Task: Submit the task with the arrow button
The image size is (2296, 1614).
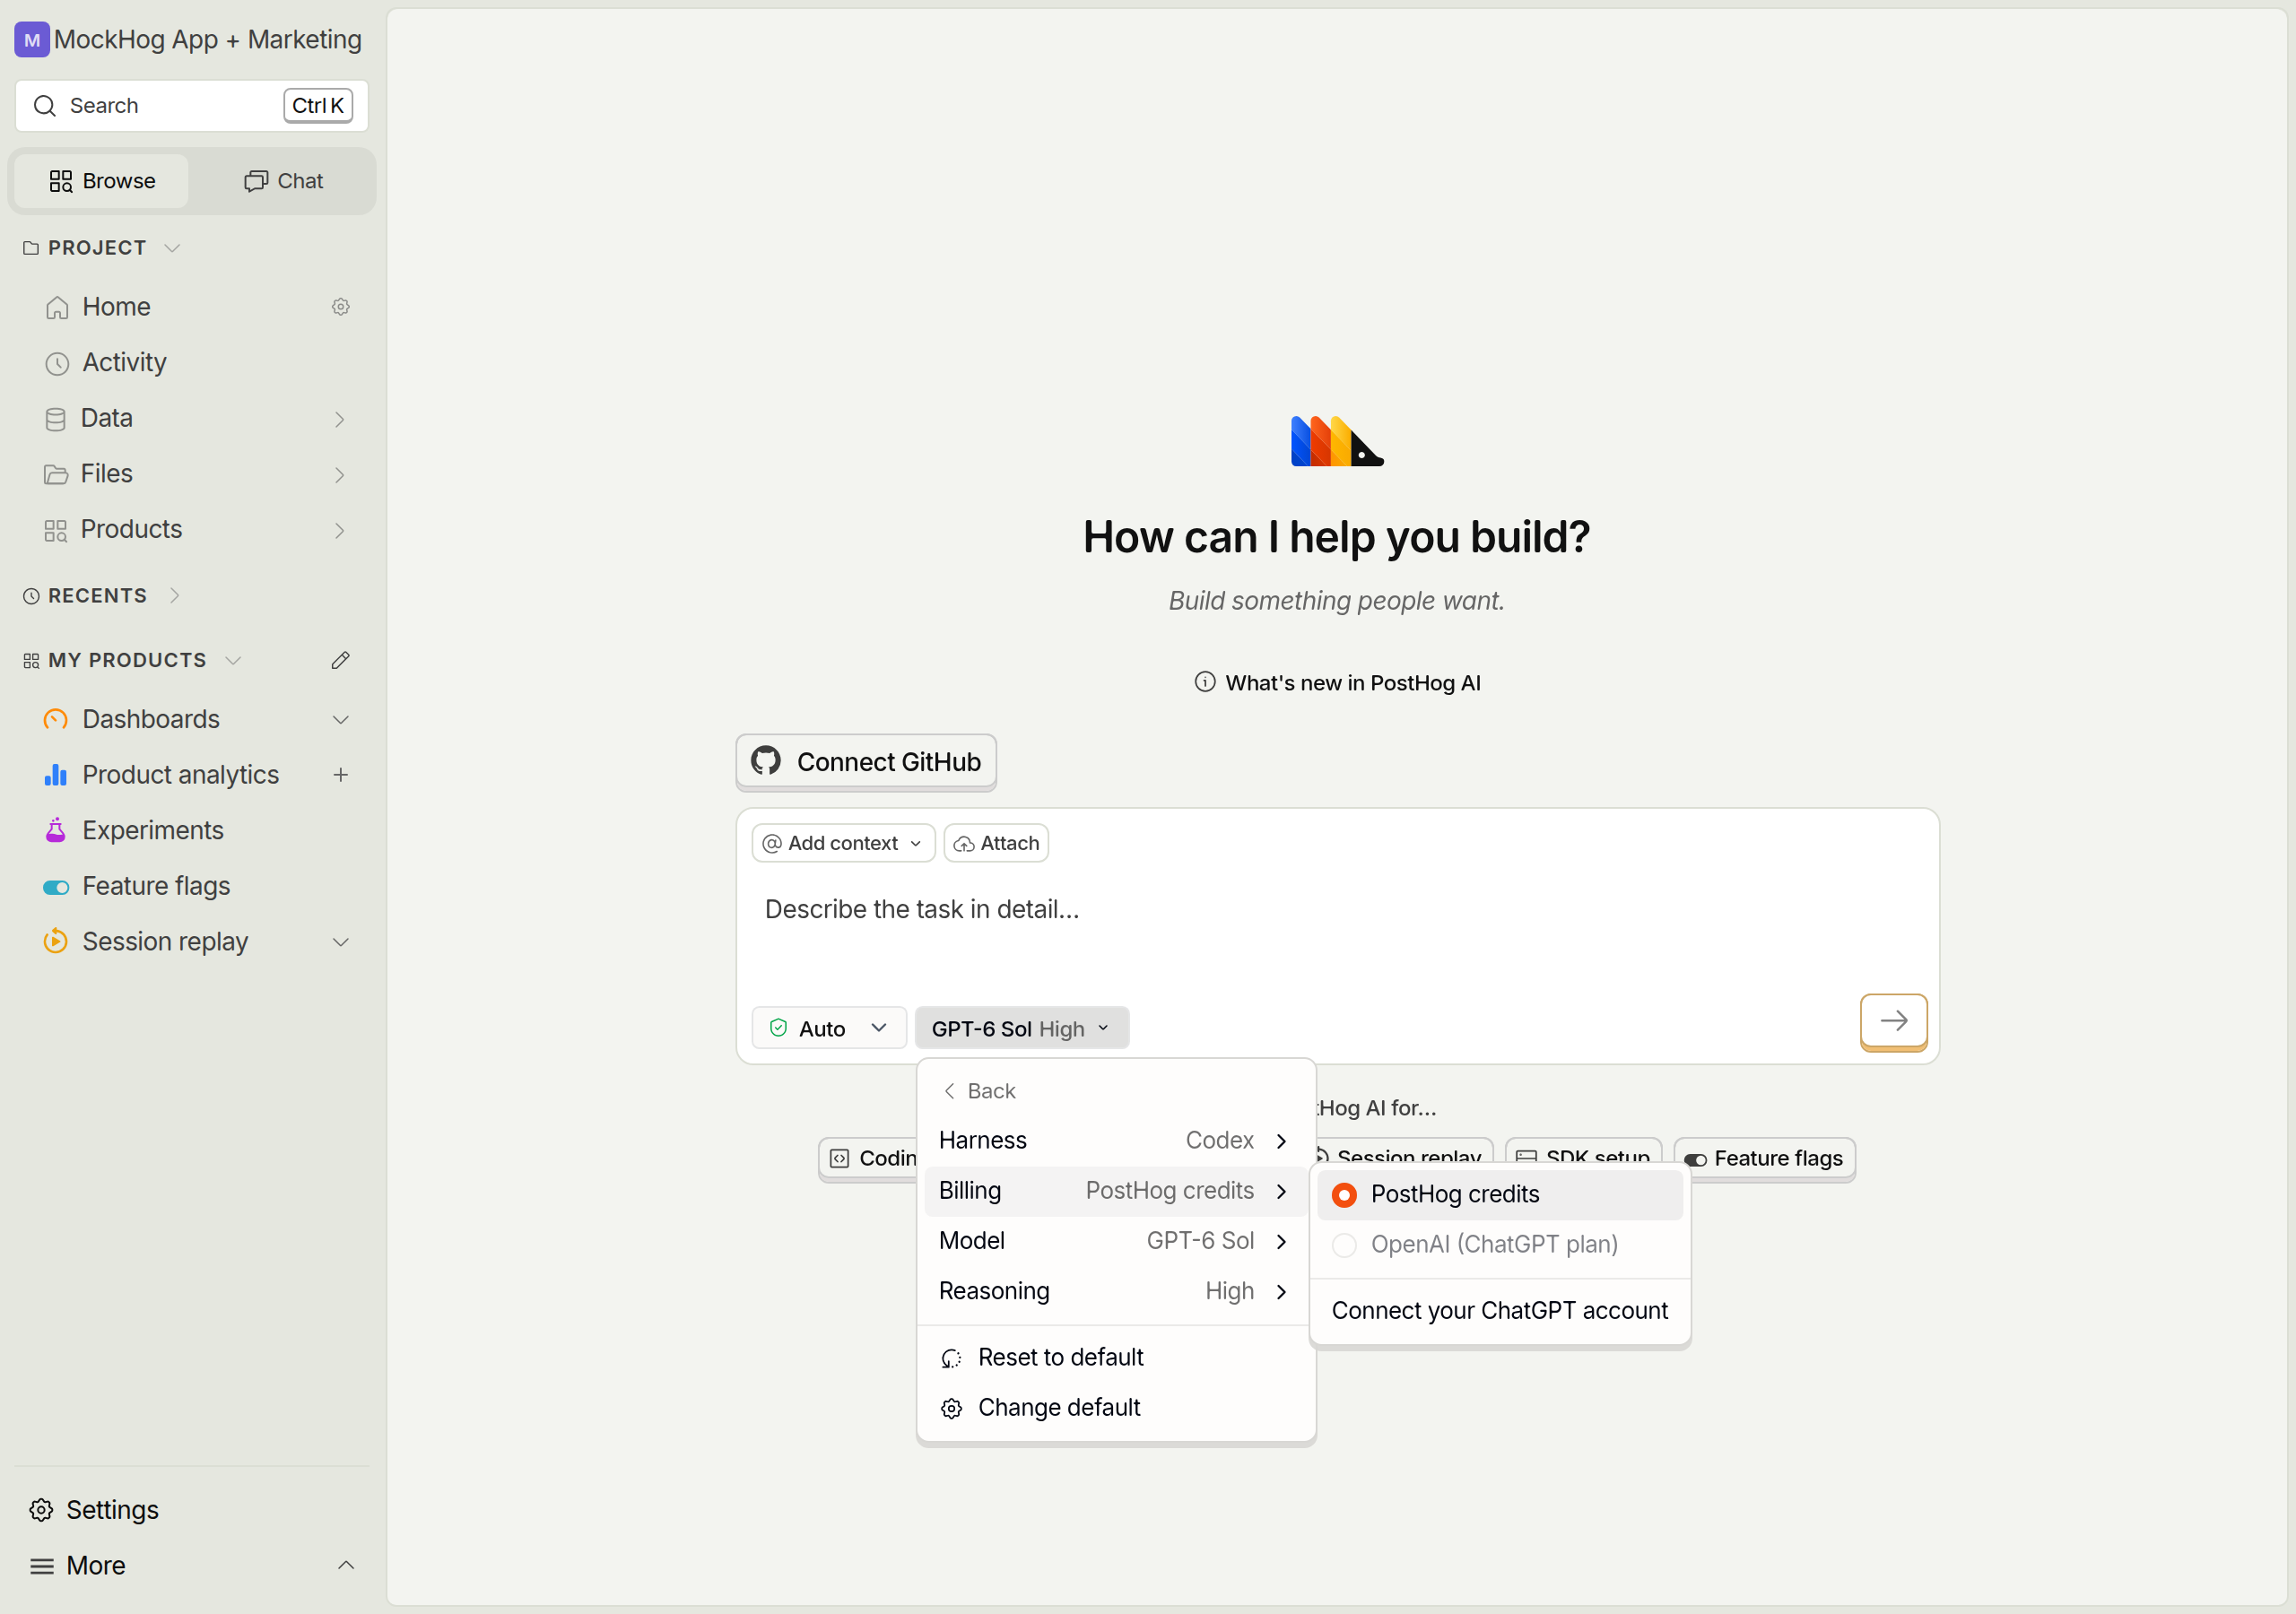Action: (1893, 1021)
